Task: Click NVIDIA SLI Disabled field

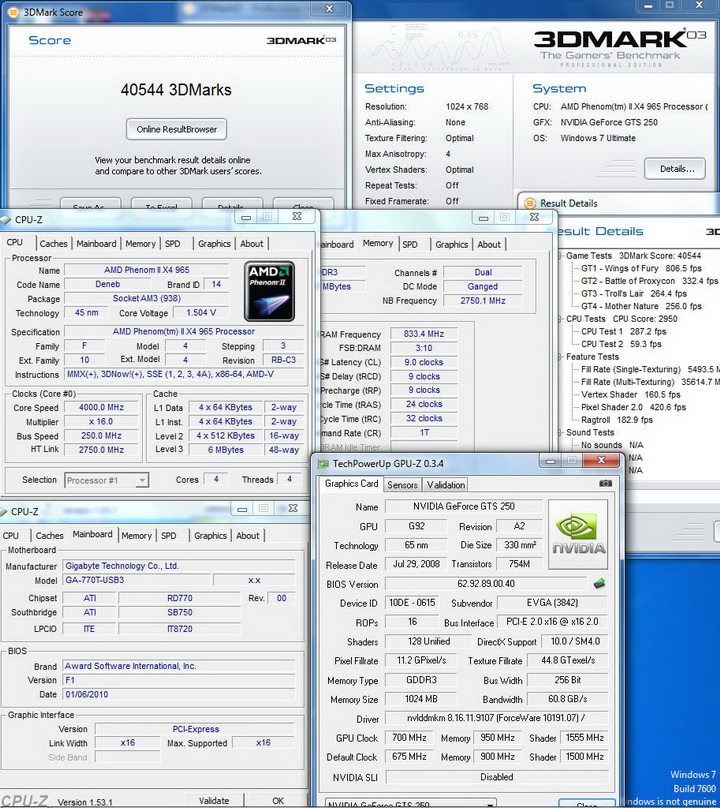Action: pyautogui.click(x=497, y=777)
